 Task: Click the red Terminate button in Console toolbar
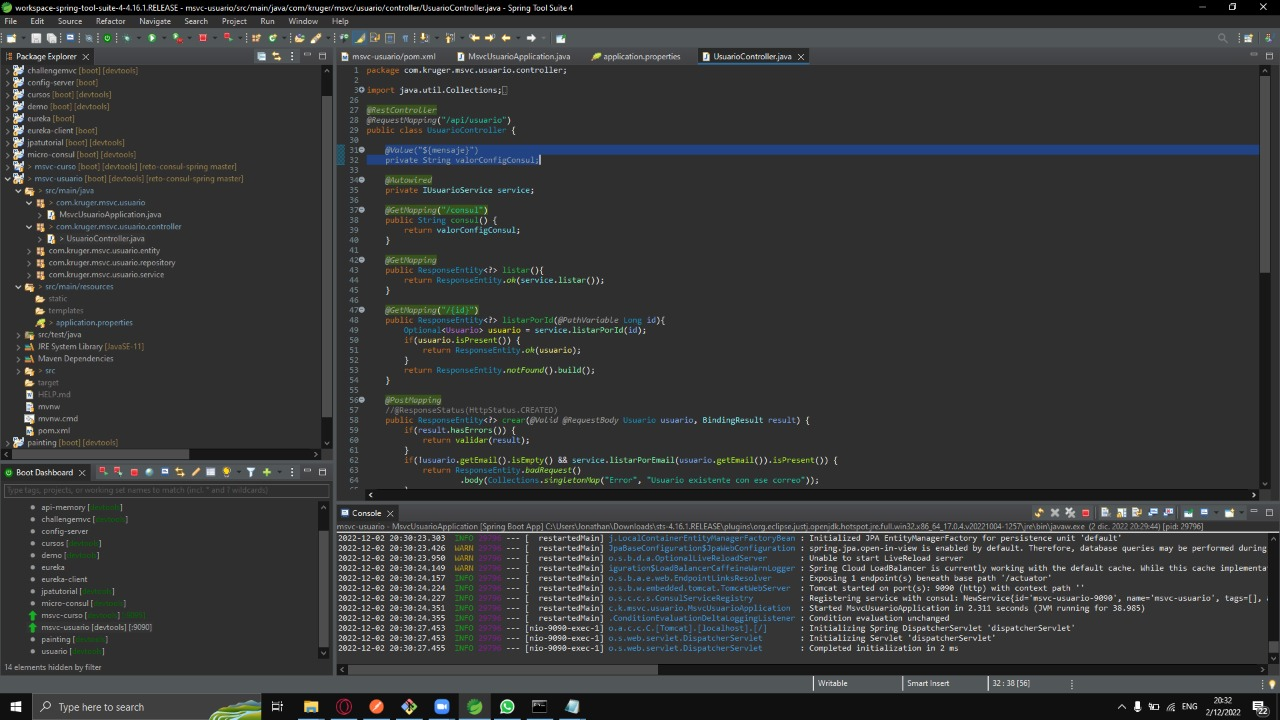1086,513
